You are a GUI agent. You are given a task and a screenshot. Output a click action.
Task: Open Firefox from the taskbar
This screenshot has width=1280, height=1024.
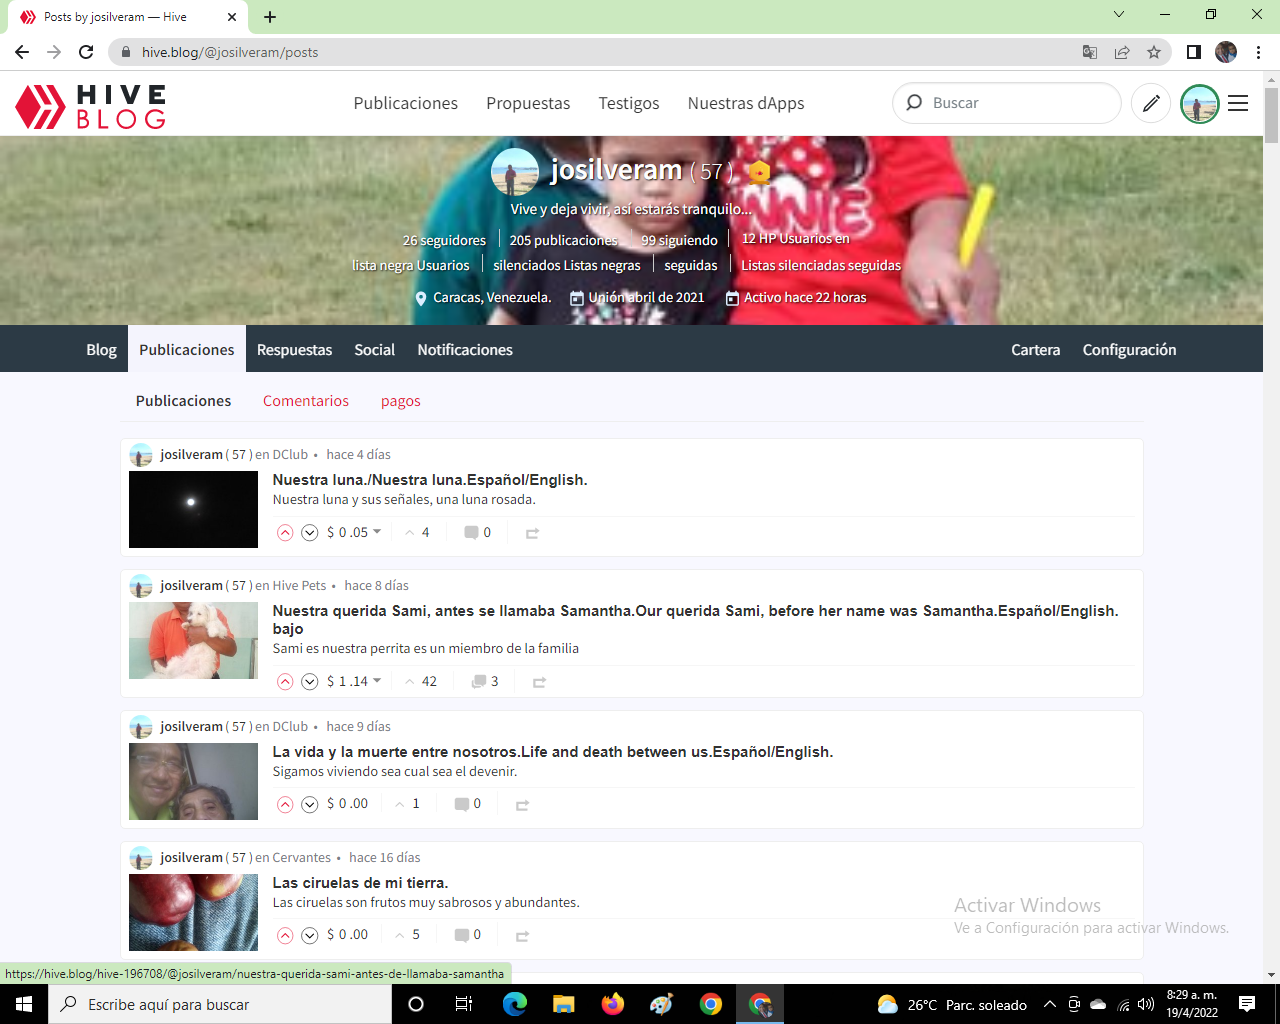(x=613, y=1004)
